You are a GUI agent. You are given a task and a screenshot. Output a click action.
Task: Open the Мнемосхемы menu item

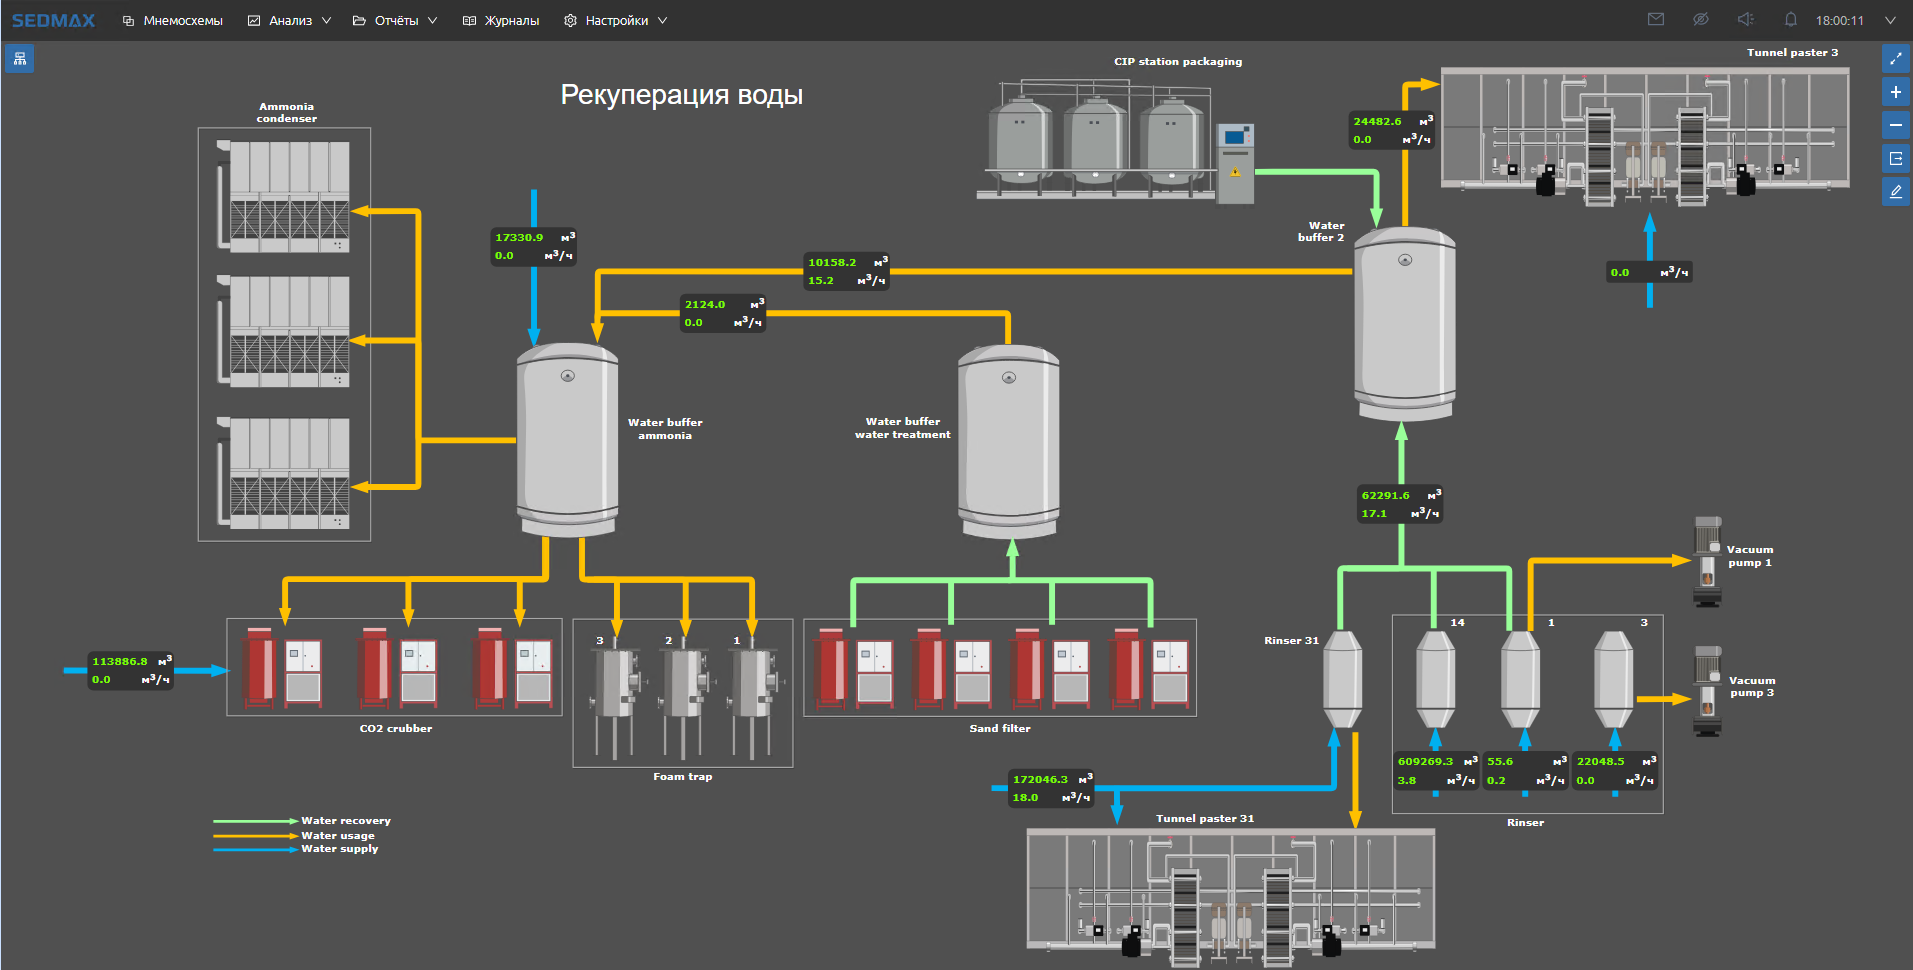[x=172, y=21]
